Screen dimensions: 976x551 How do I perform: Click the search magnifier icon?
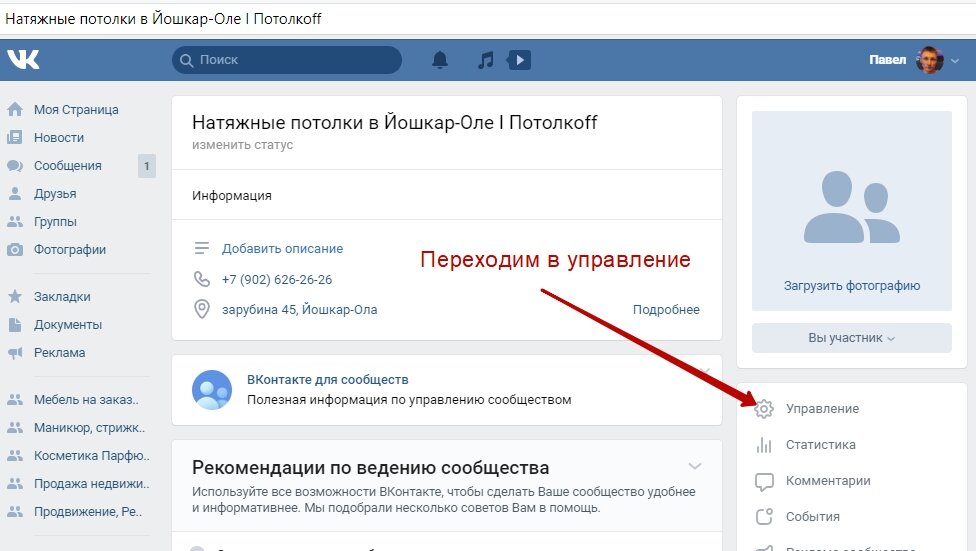pyautogui.click(x=186, y=60)
